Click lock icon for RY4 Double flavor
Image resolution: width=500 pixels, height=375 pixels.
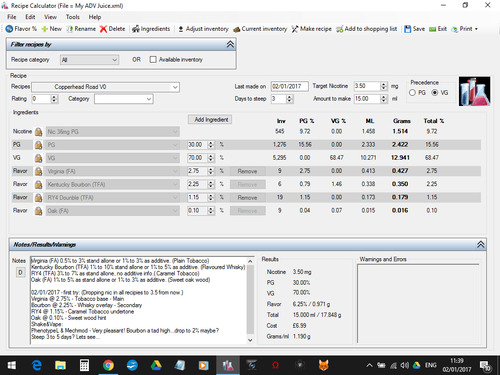38,198
